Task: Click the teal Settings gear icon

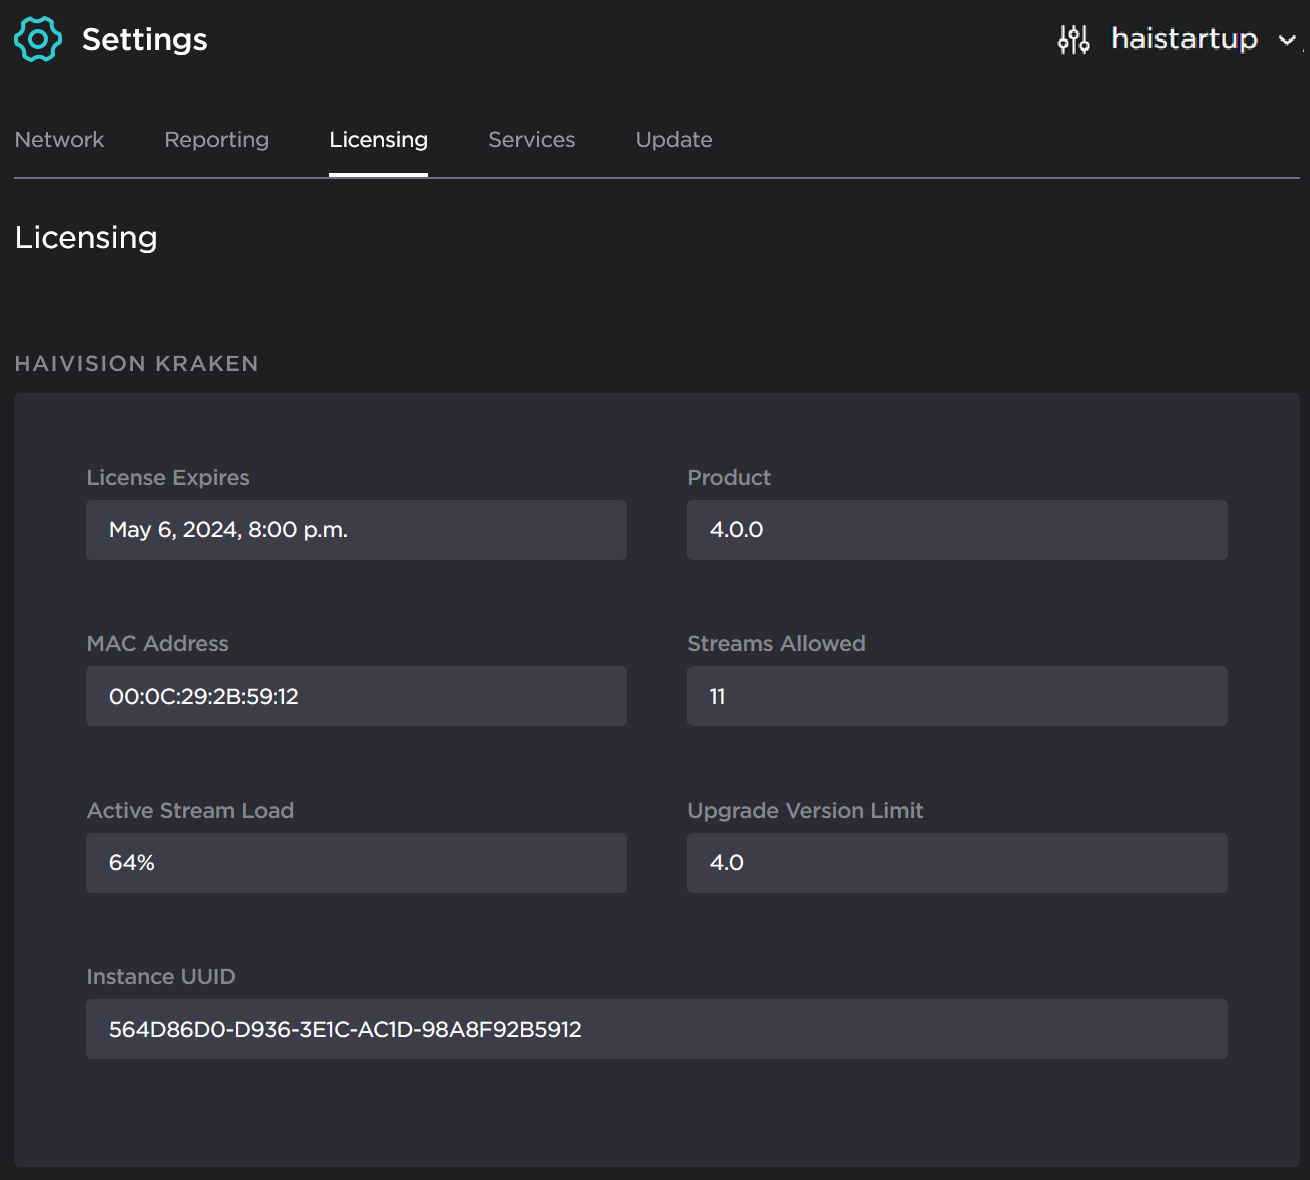Action: pyautogui.click(x=38, y=39)
